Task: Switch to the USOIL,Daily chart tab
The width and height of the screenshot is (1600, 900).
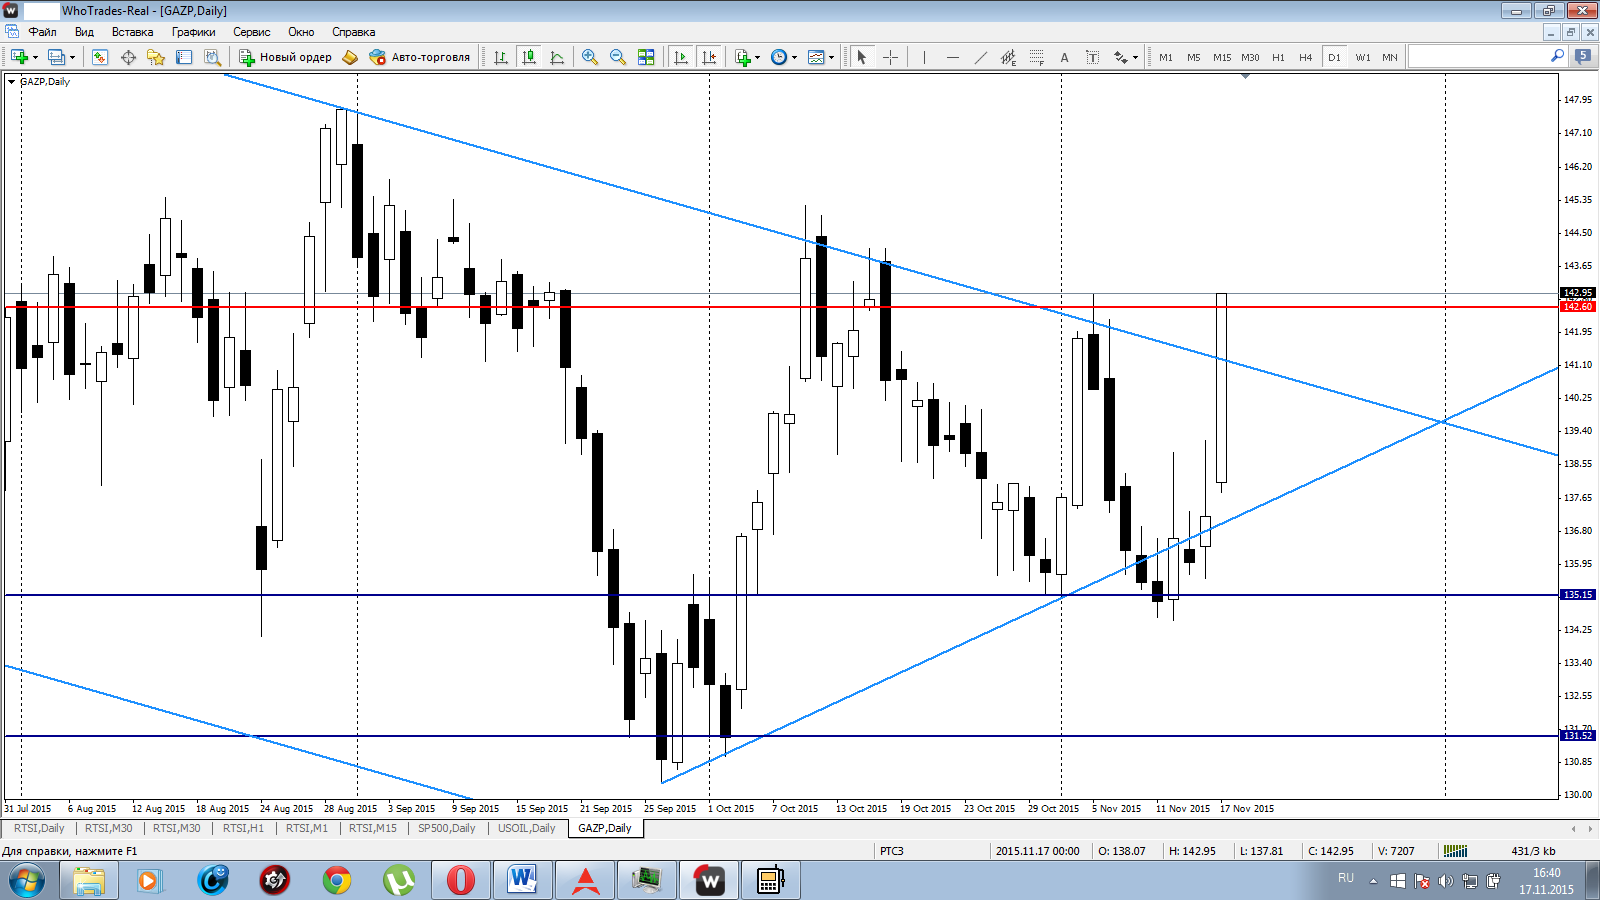Action: [527, 828]
